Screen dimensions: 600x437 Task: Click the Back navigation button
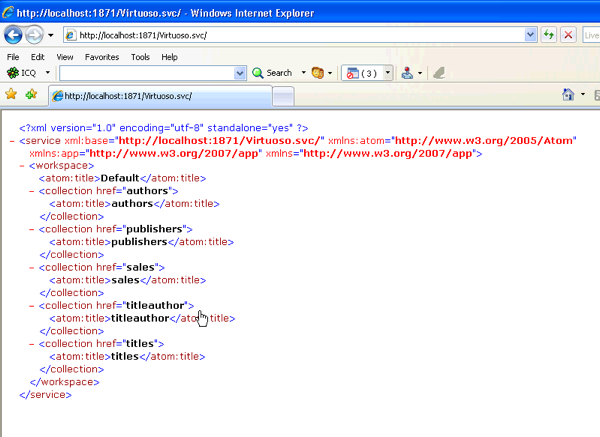[14, 35]
